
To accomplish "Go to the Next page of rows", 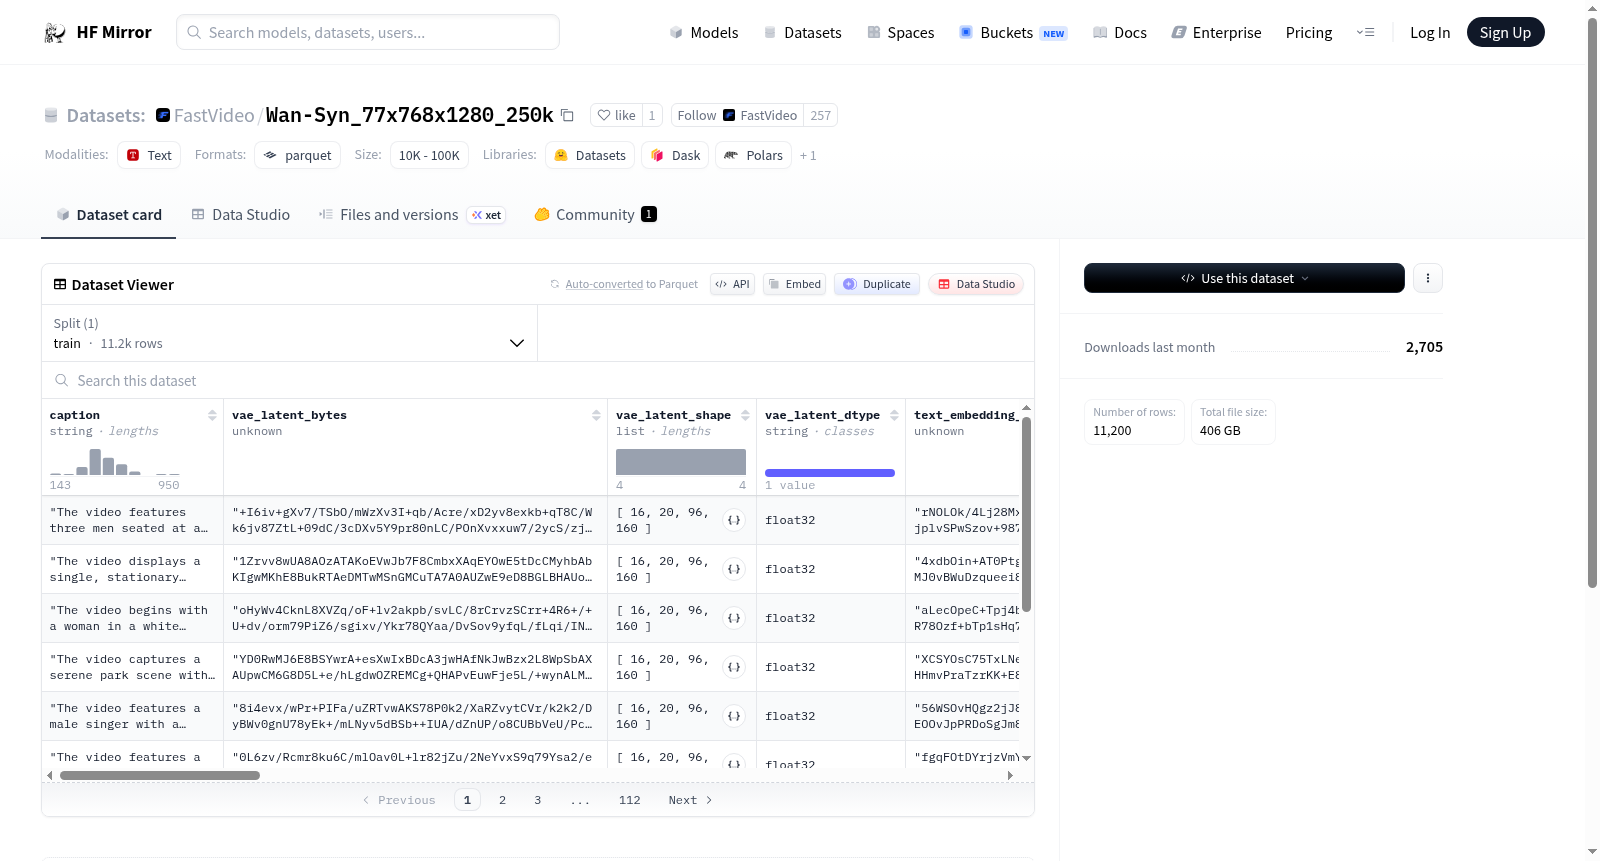I will pos(690,800).
